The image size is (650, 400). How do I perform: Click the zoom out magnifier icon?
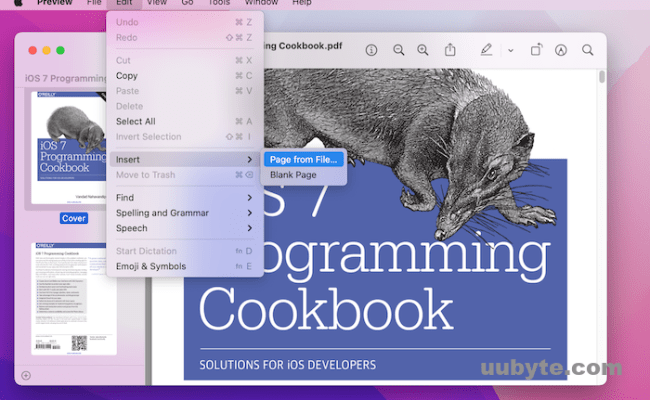coord(398,50)
